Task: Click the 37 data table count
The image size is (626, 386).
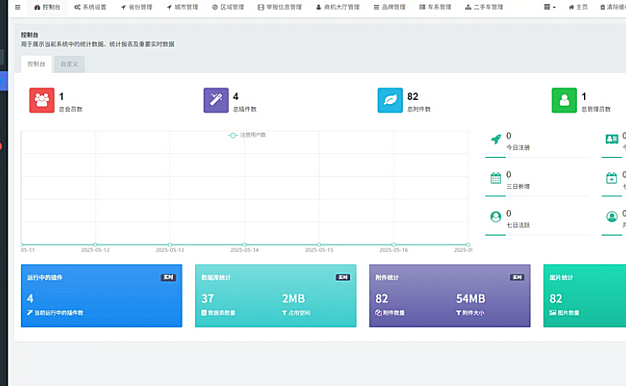Action: coord(208,299)
